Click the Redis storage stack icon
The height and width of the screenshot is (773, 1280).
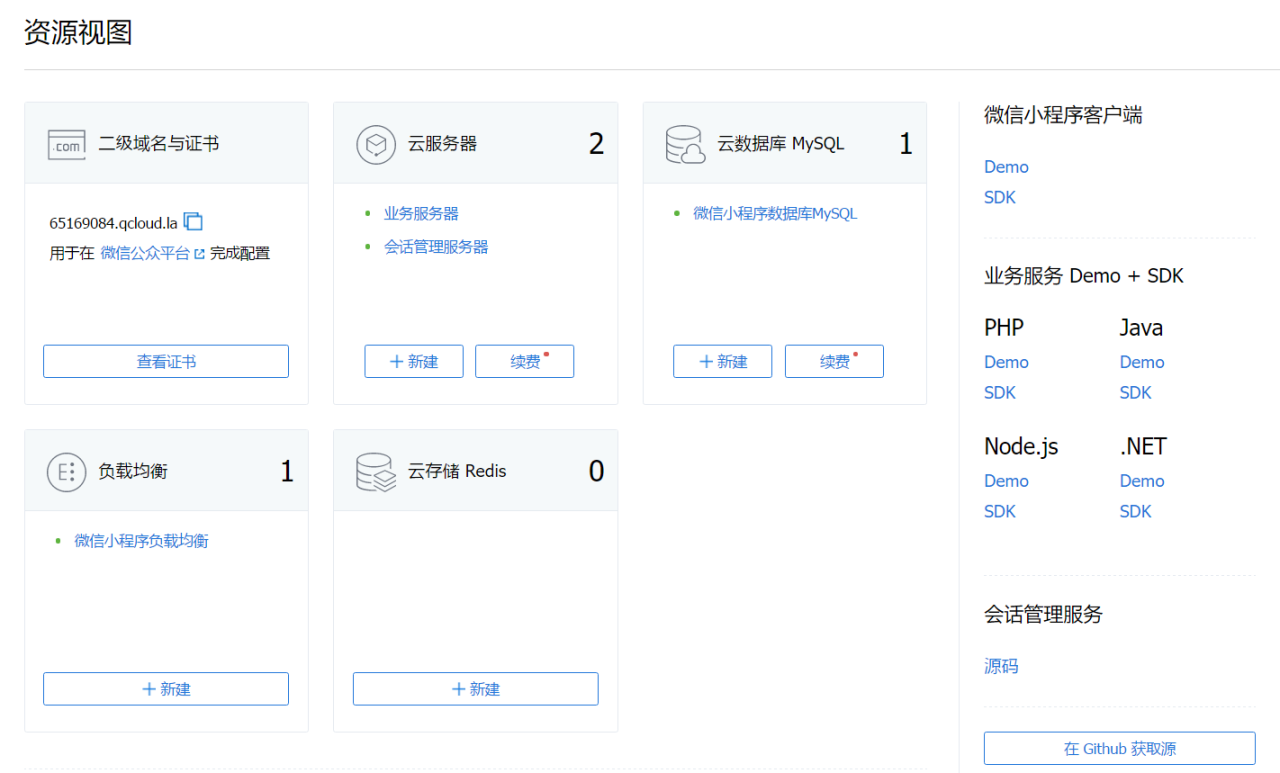[376, 472]
